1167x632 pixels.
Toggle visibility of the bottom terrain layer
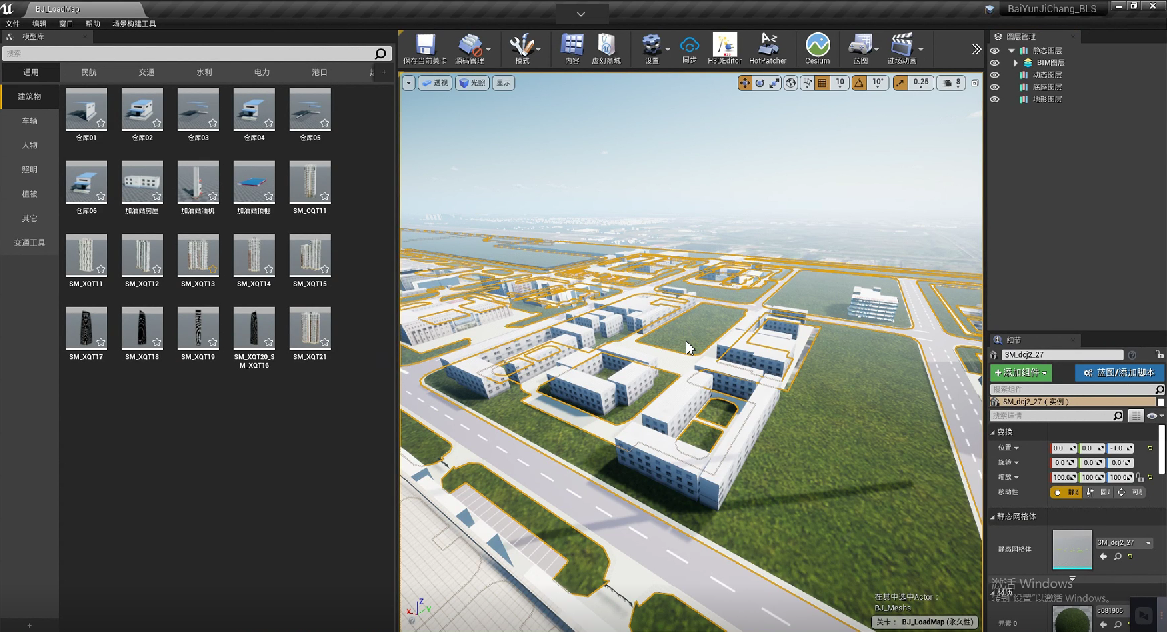(x=995, y=99)
